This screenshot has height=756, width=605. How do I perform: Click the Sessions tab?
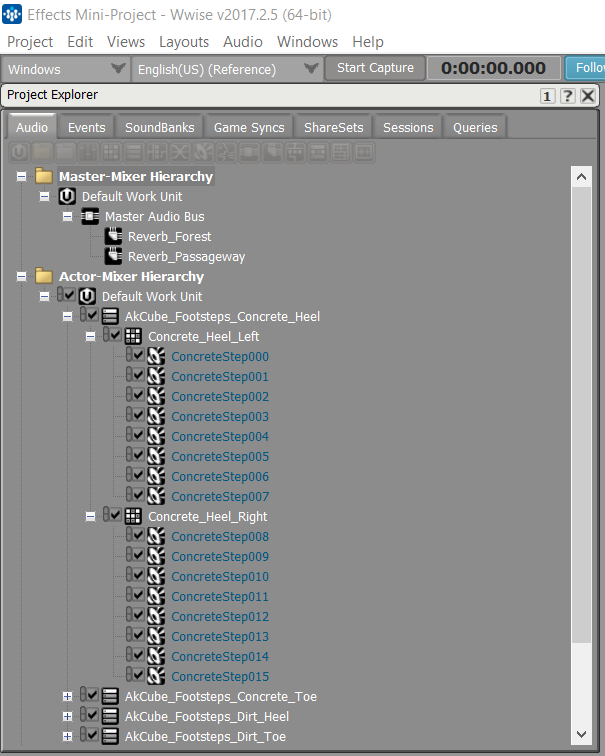408,127
